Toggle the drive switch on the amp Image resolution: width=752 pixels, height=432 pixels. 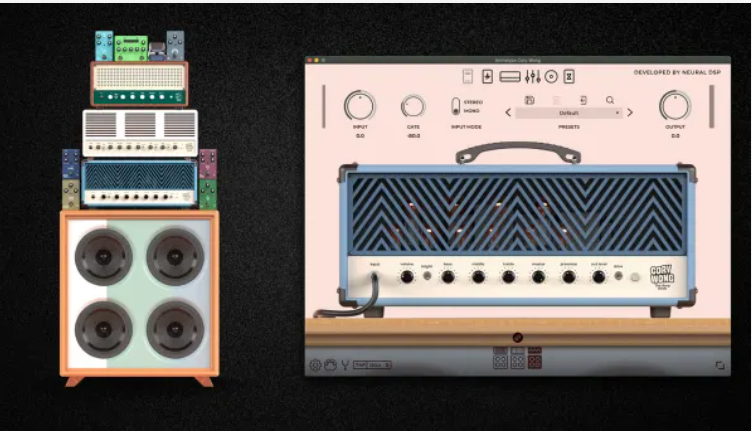(x=619, y=276)
